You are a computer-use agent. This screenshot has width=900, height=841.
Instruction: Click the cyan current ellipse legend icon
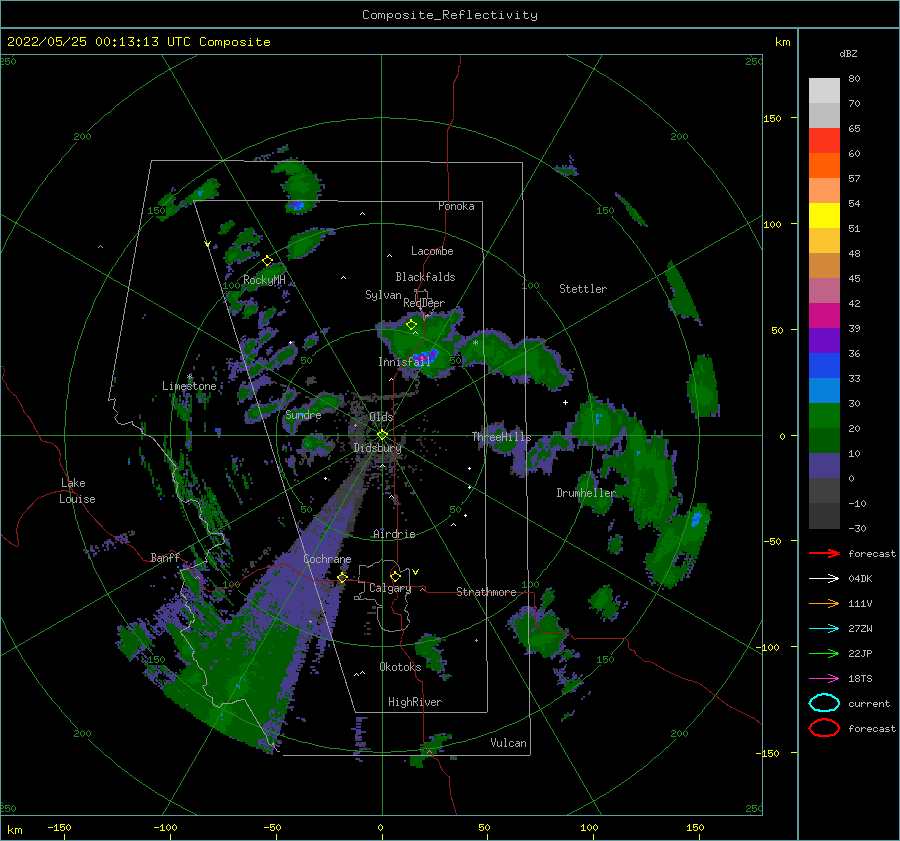point(824,703)
